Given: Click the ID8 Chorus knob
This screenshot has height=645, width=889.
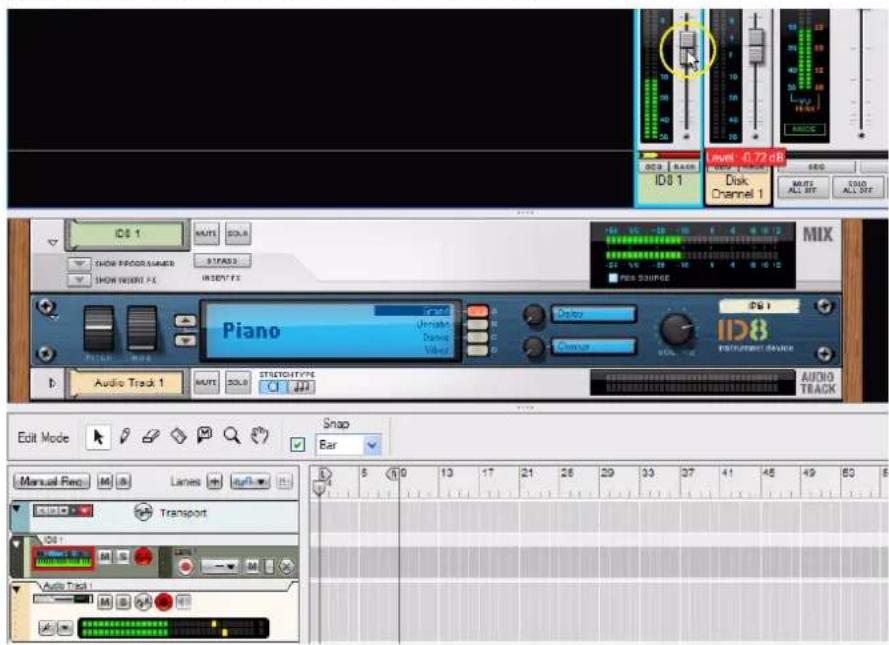Looking at the screenshot, I should tap(534, 347).
